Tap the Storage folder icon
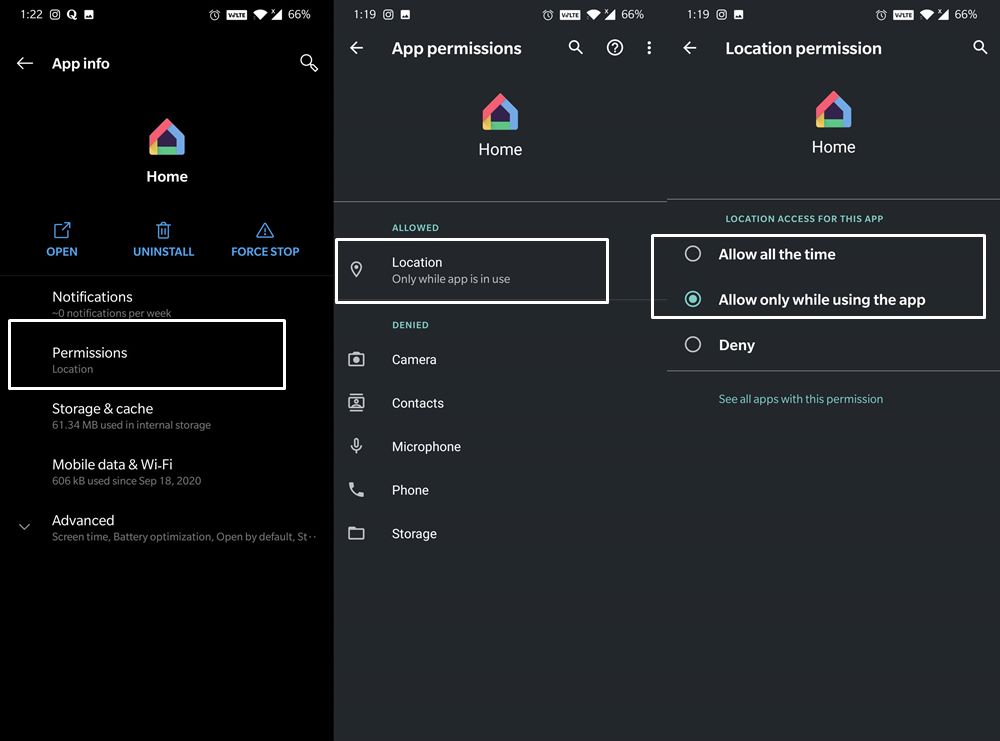1000x741 pixels. tap(357, 533)
